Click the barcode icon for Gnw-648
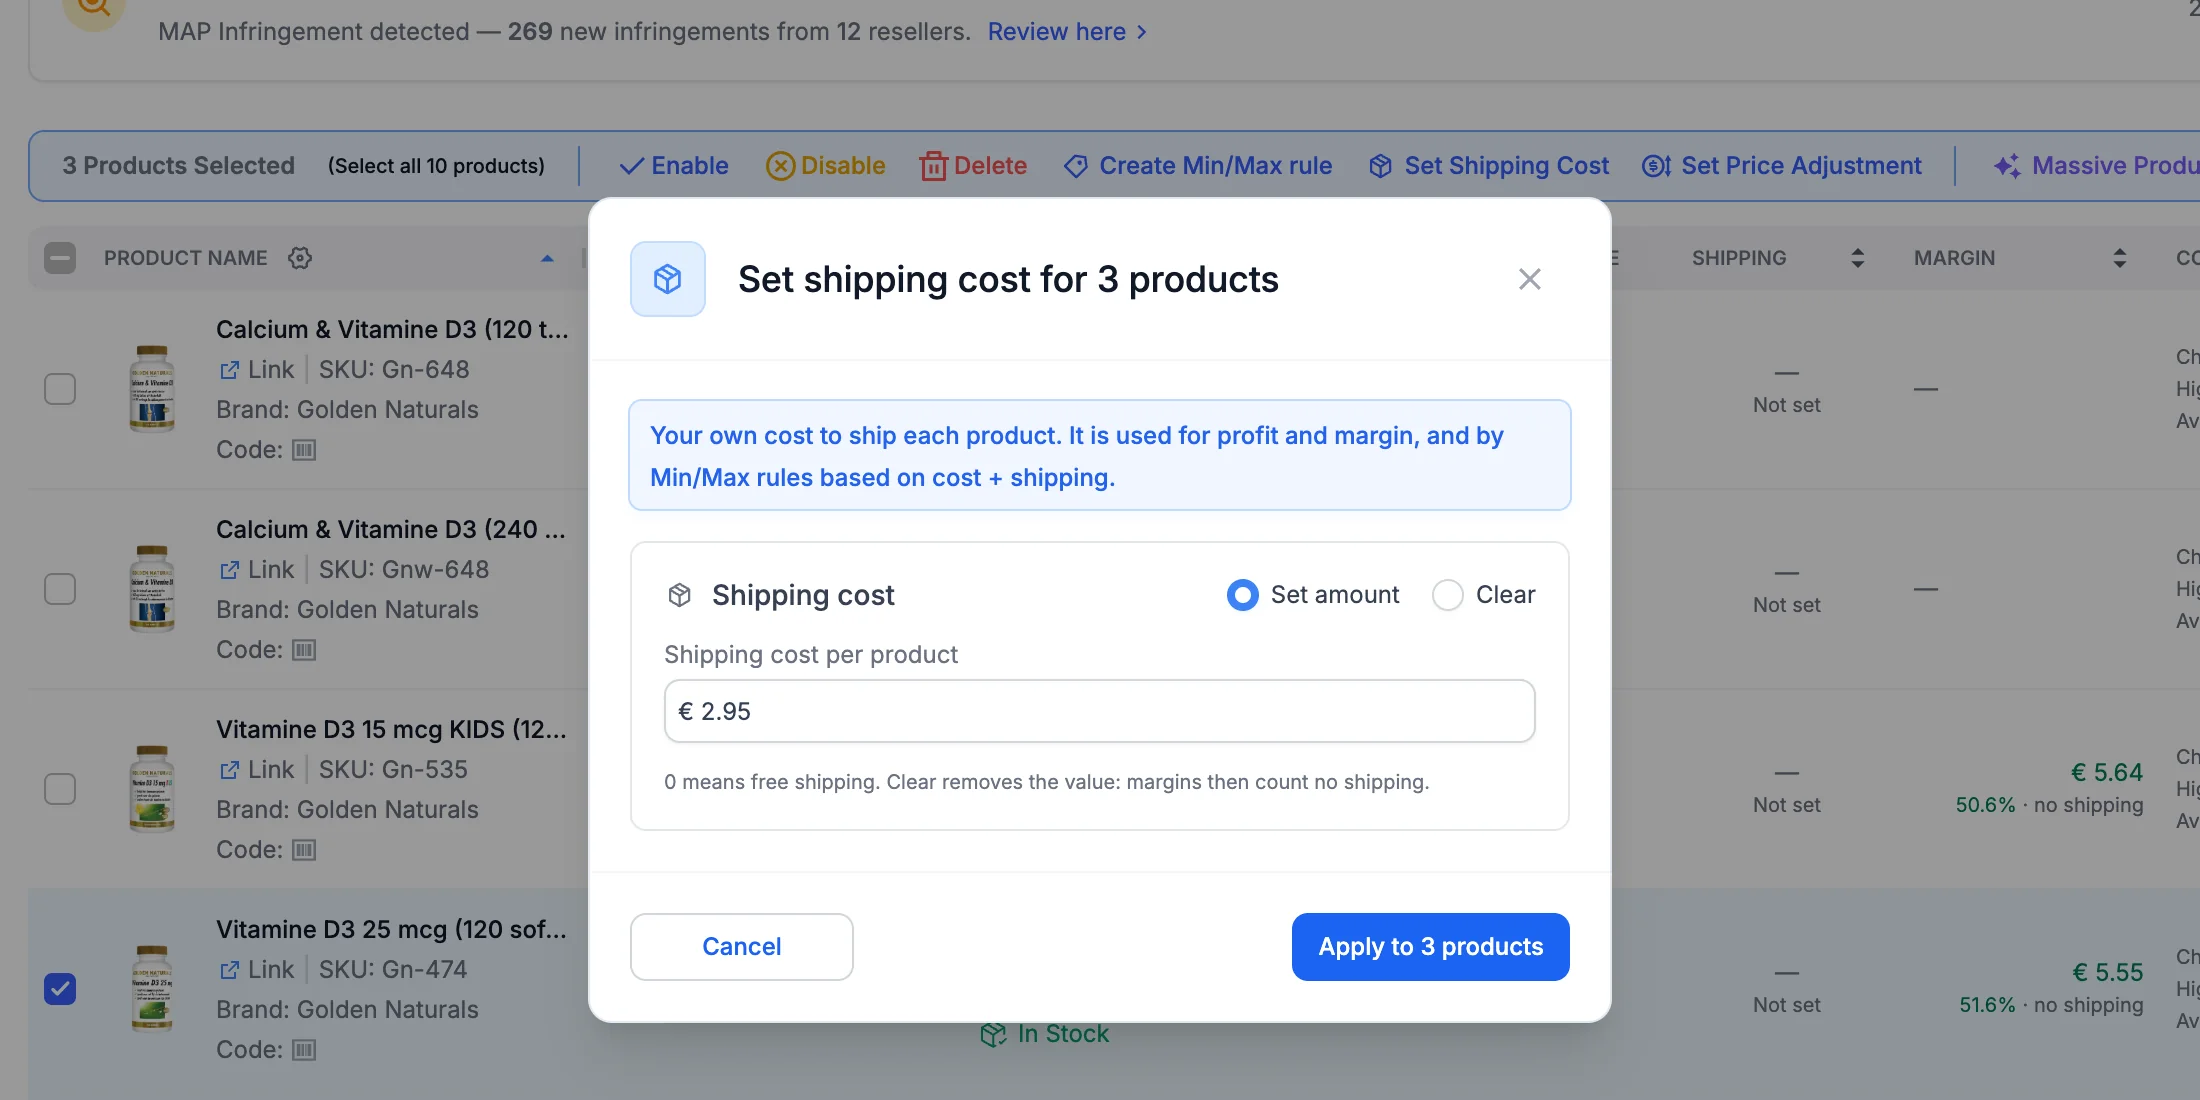The image size is (2200, 1100). pyautogui.click(x=304, y=650)
